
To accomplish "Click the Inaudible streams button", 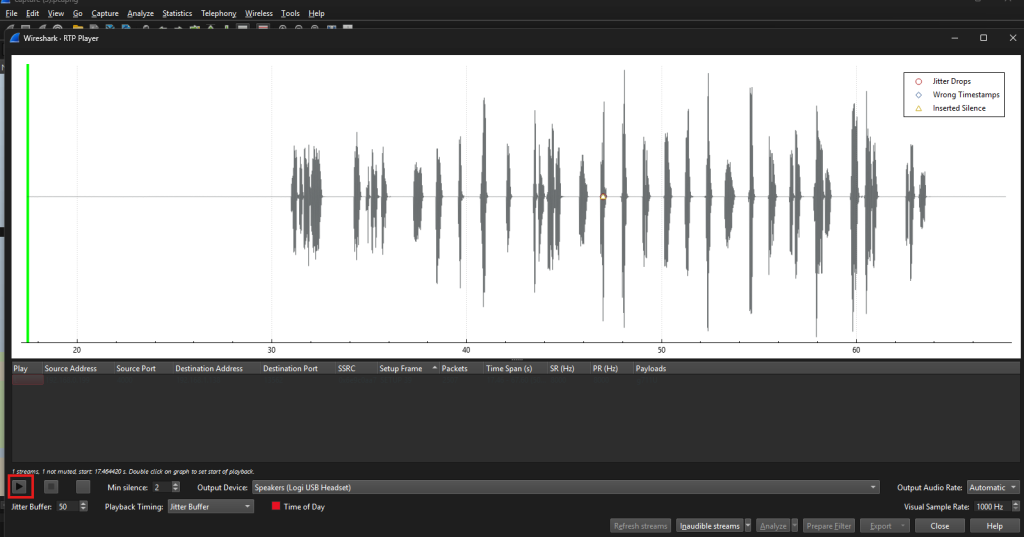I will pyautogui.click(x=710, y=526).
